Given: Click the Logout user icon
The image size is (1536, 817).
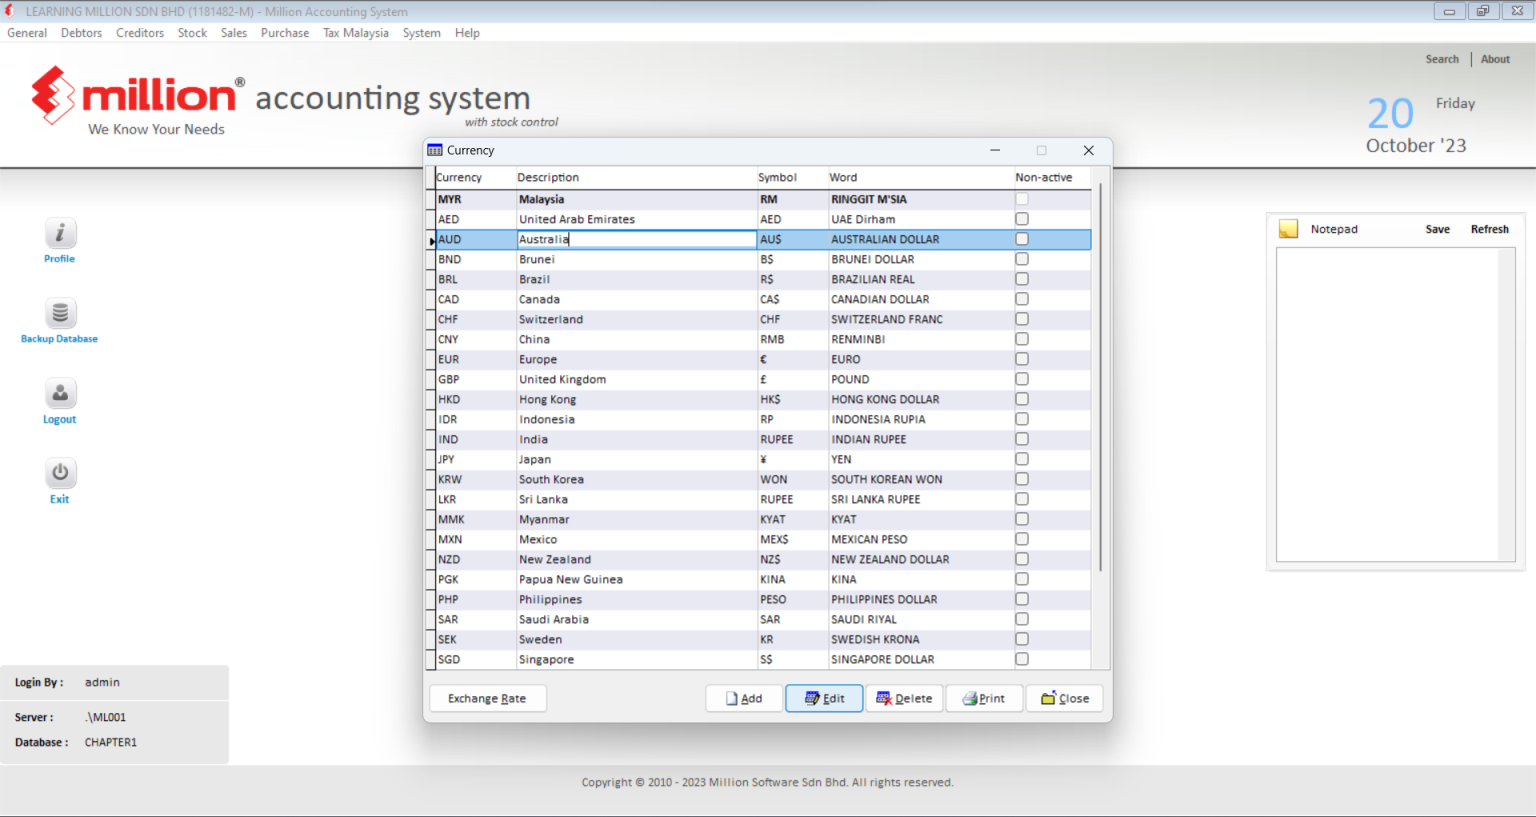Looking at the screenshot, I should tap(60, 394).
